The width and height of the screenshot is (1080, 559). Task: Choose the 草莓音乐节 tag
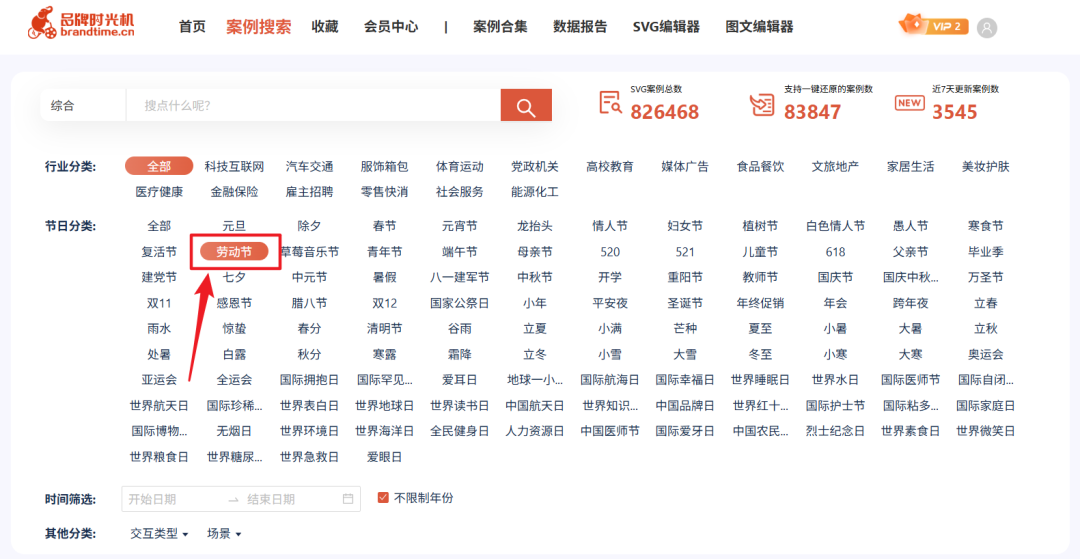coord(309,252)
